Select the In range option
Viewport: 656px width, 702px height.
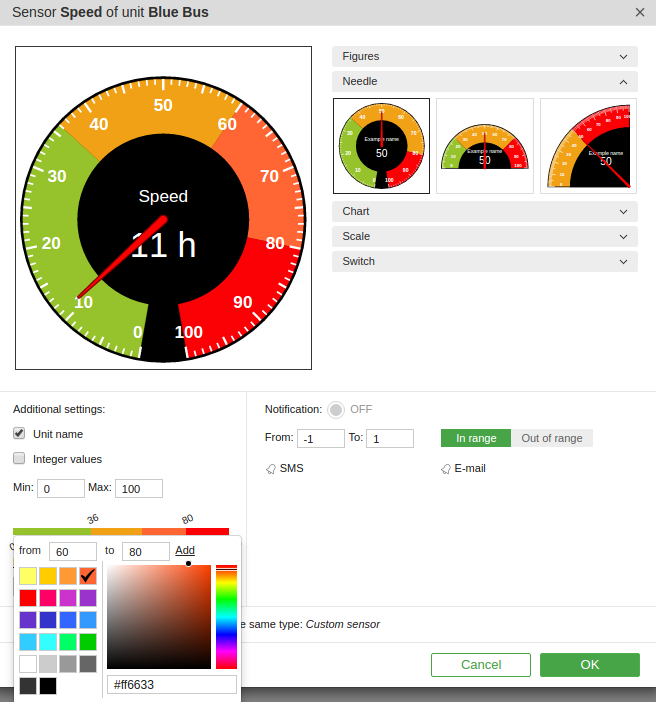pyautogui.click(x=476, y=438)
